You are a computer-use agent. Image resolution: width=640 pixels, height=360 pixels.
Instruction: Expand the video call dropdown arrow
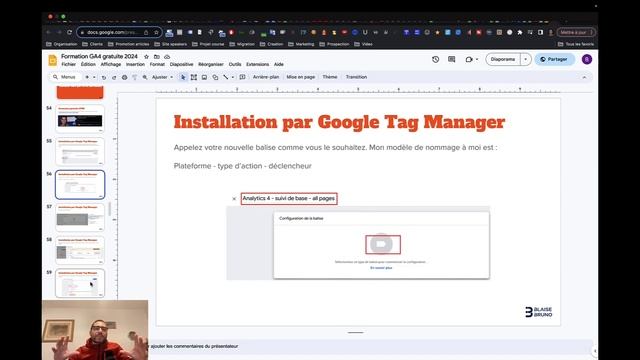[x=477, y=60]
